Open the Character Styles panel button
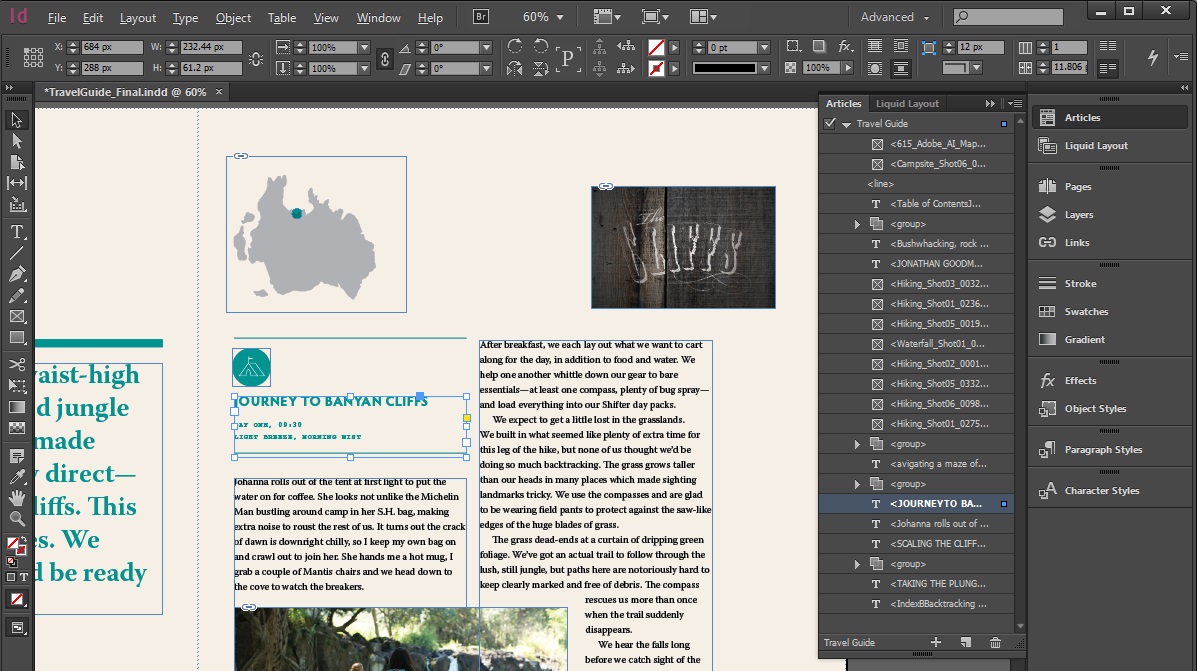This screenshot has height=671, width=1197. coord(1101,491)
